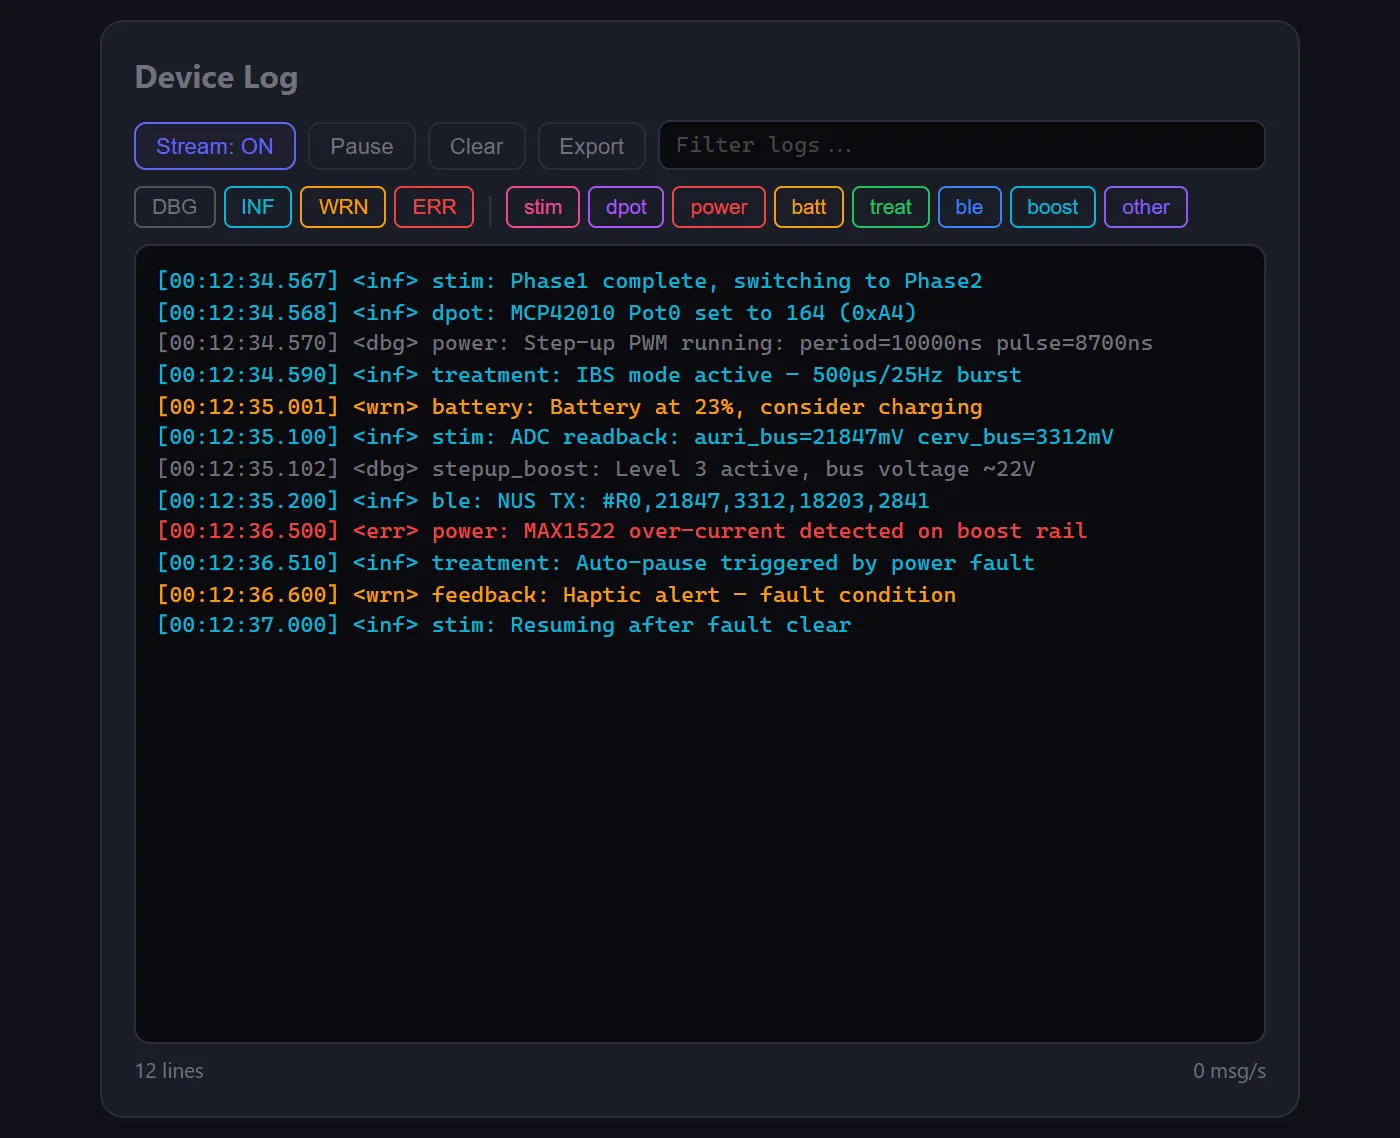Viewport: 1400px width, 1138px height.
Task: Toggle the batt module filter
Action: click(808, 207)
